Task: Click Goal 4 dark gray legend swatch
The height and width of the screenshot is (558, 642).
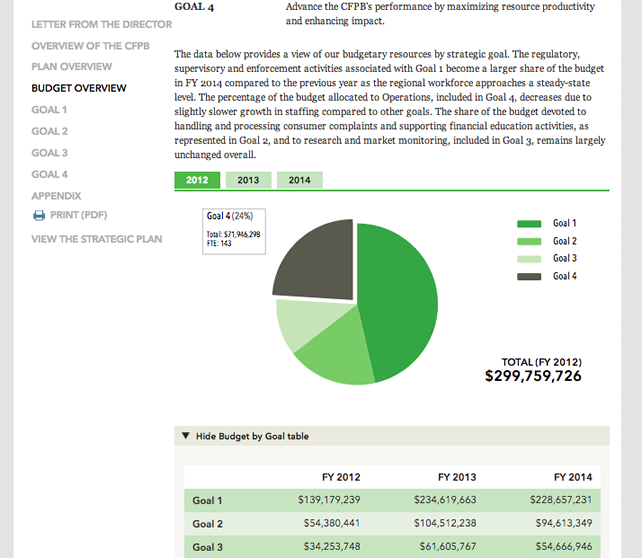Action: point(529,277)
